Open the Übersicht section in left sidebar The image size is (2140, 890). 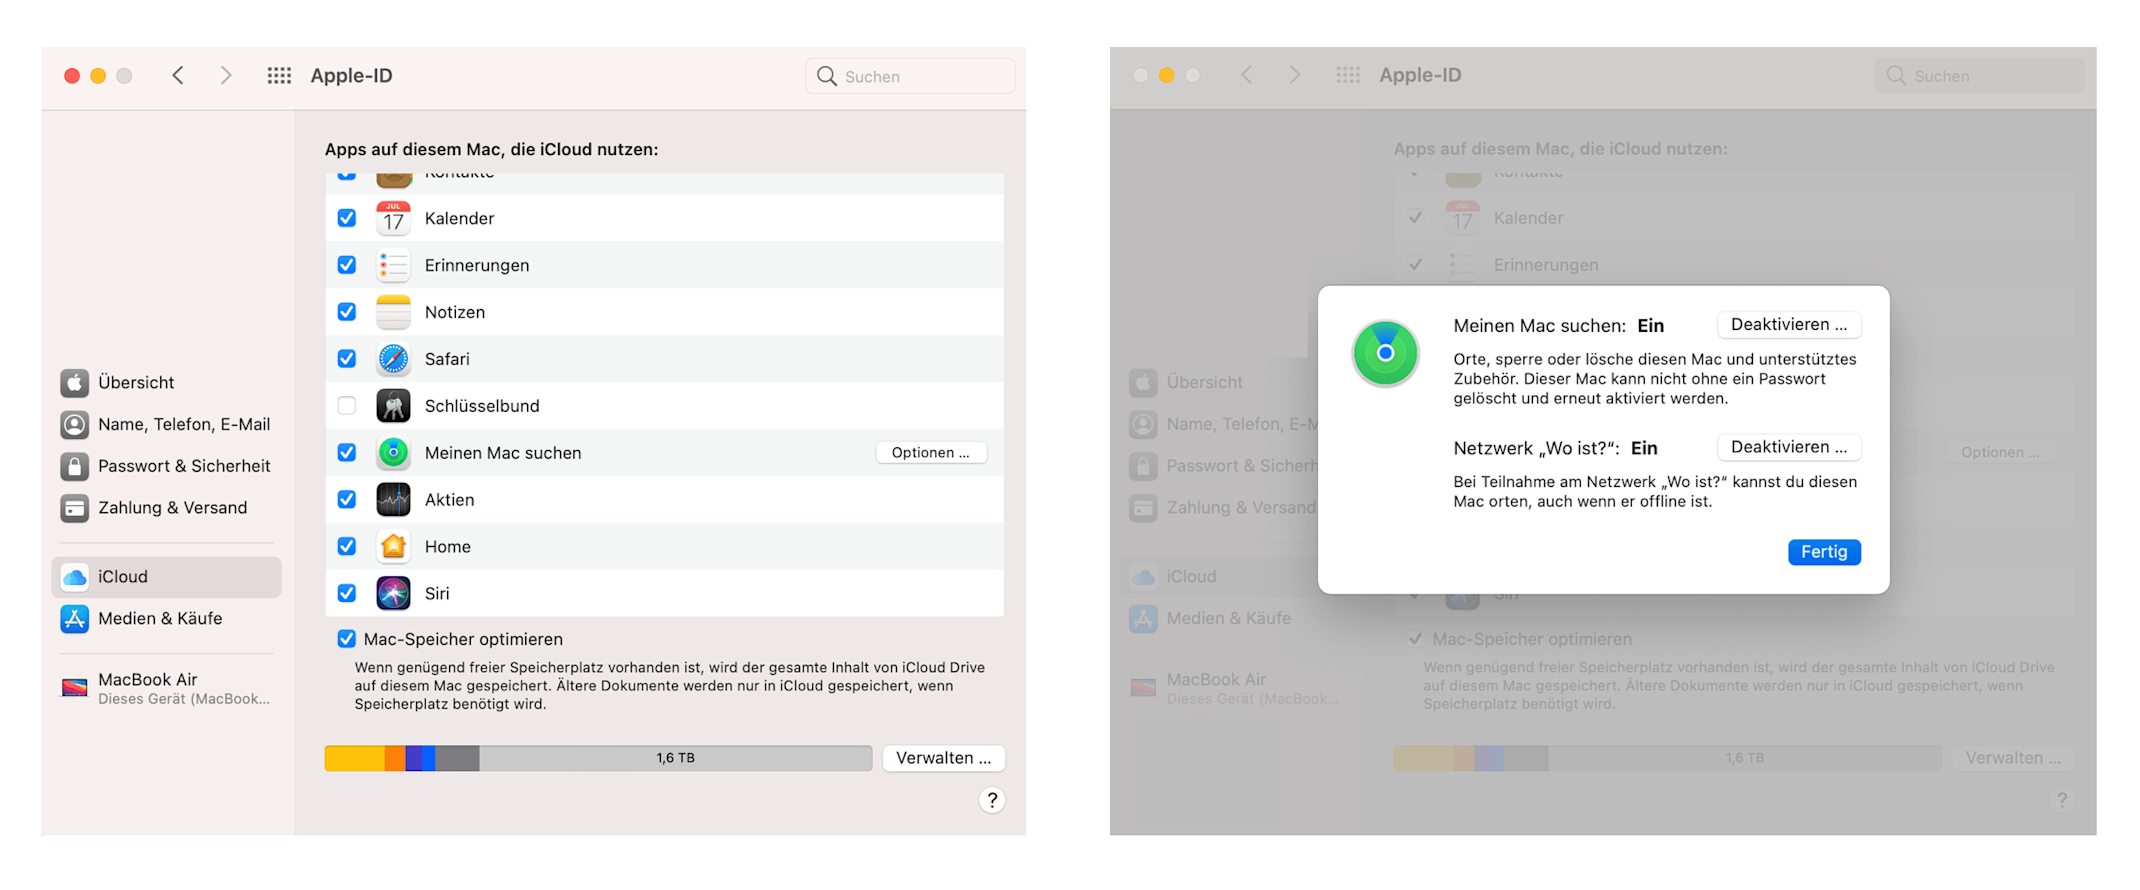click(166, 383)
